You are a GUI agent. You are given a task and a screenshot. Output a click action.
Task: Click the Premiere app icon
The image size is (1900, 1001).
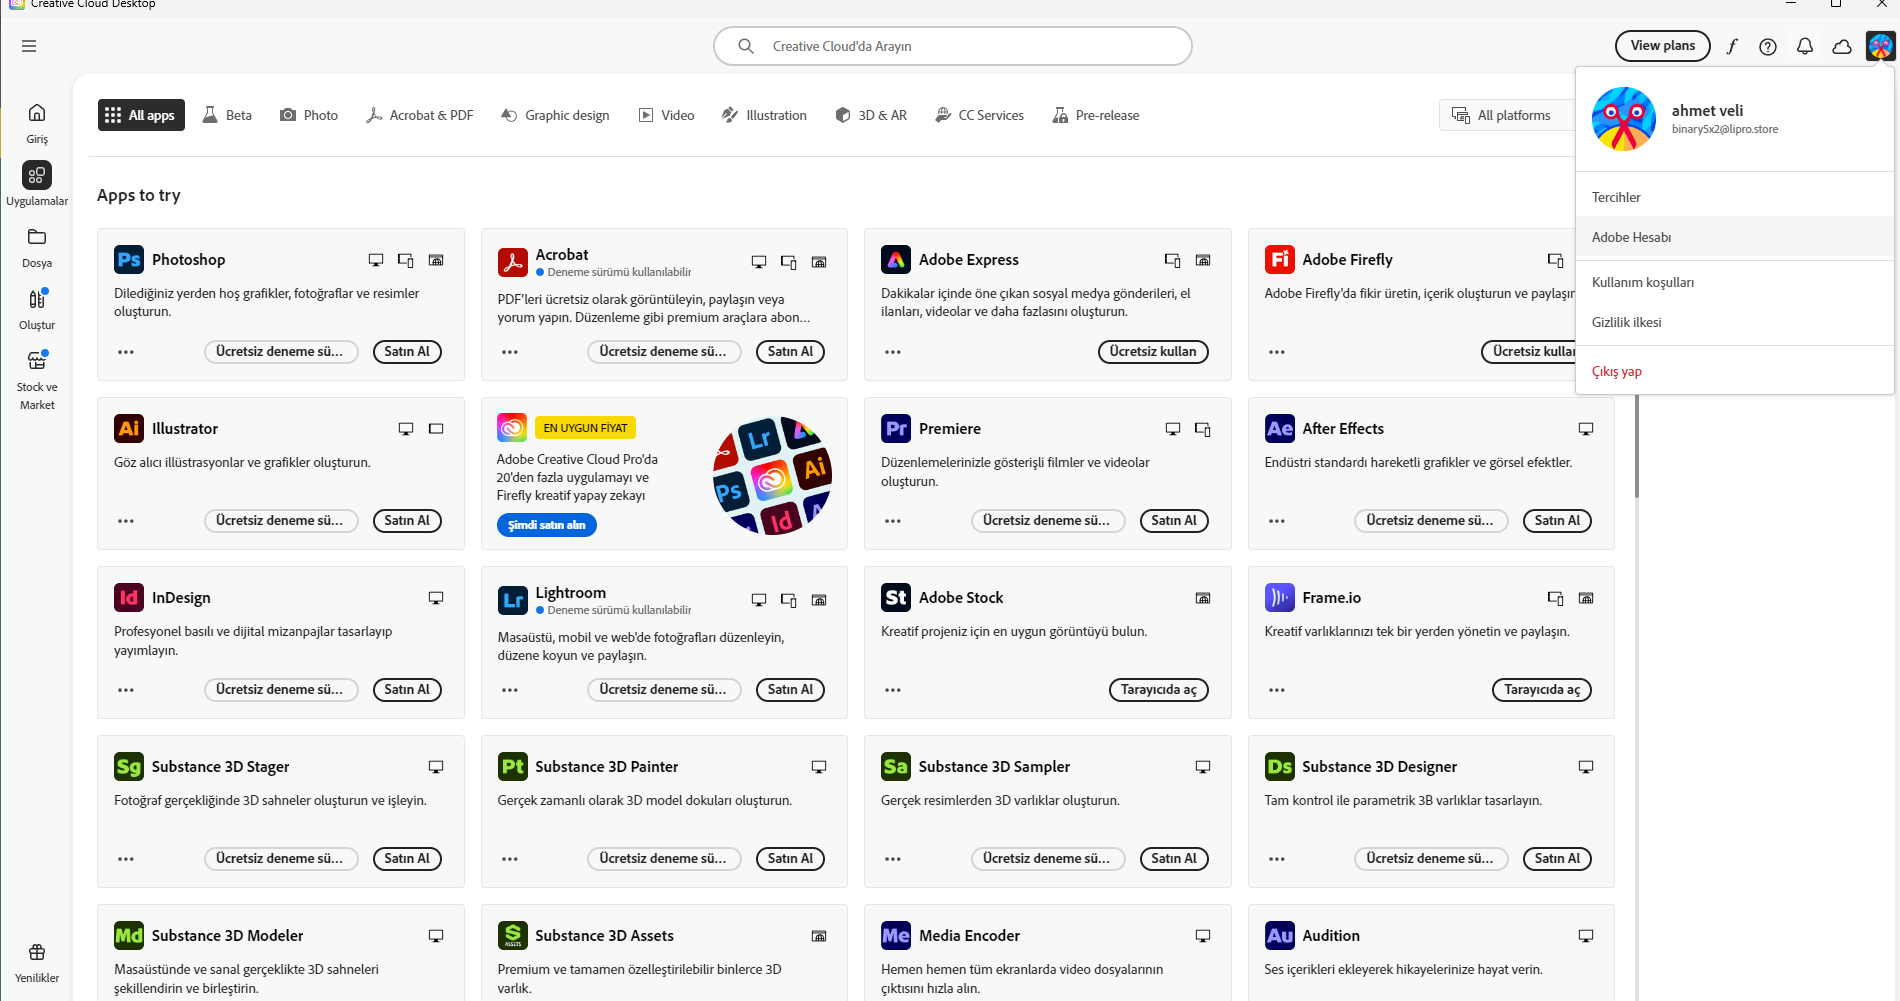[896, 429]
